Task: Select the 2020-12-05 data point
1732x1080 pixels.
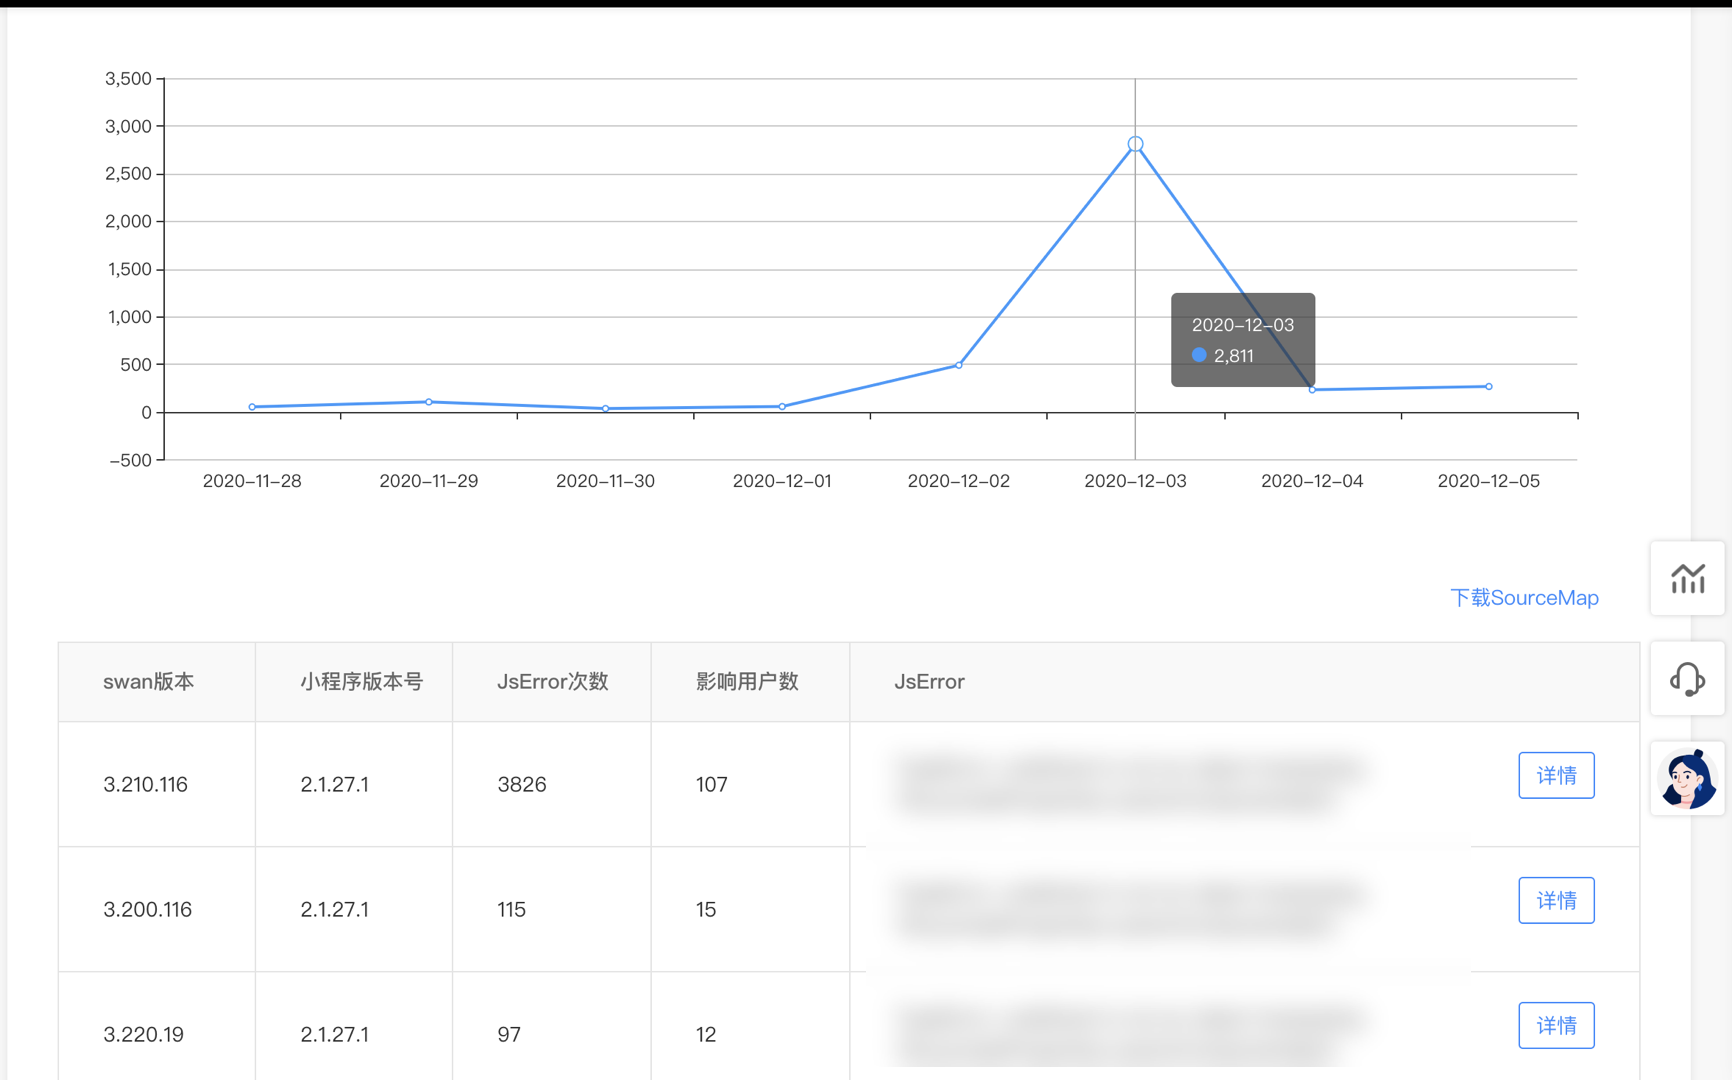Action: click(1489, 386)
